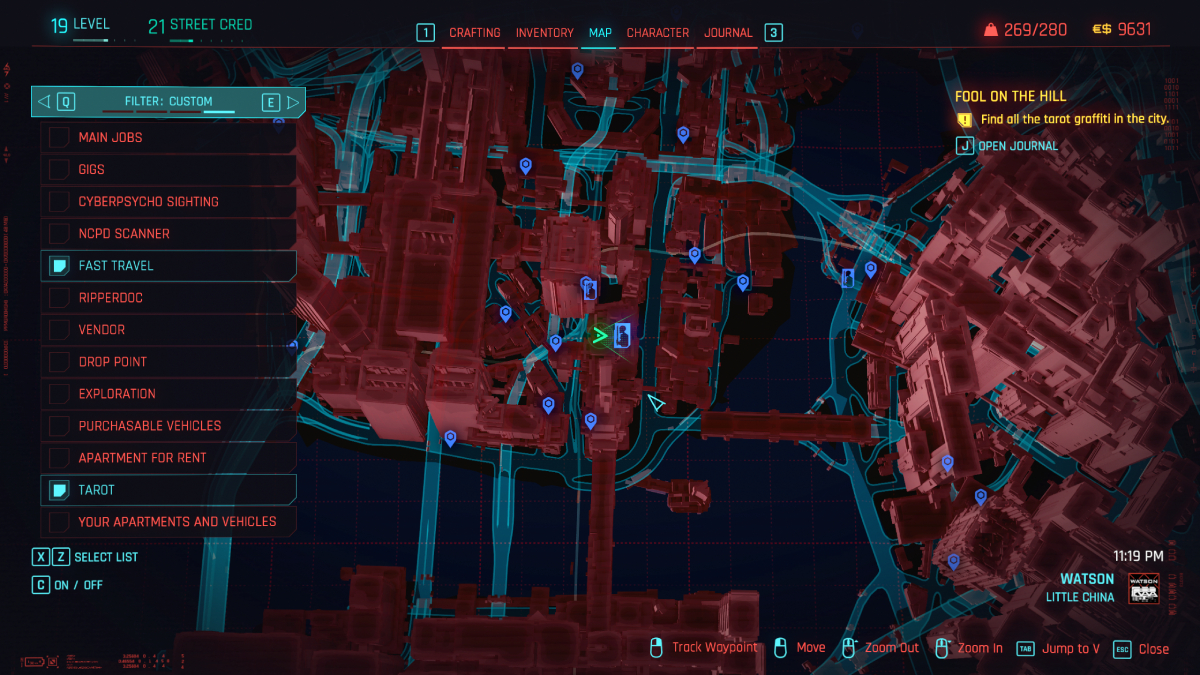Switch to the previous filter preset arrow
The height and width of the screenshot is (675, 1200).
pos(44,101)
